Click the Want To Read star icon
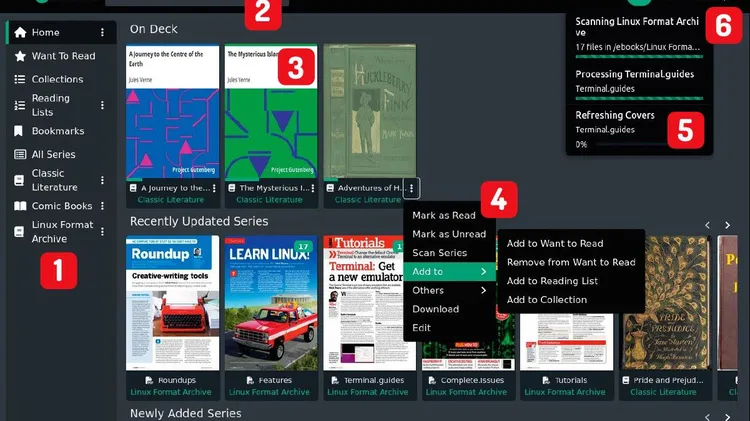 (x=20, y=56)
